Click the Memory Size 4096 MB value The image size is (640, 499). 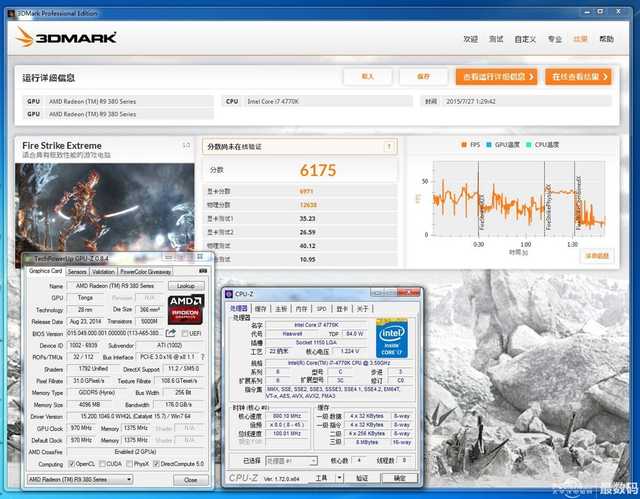(x=90, y=405)
